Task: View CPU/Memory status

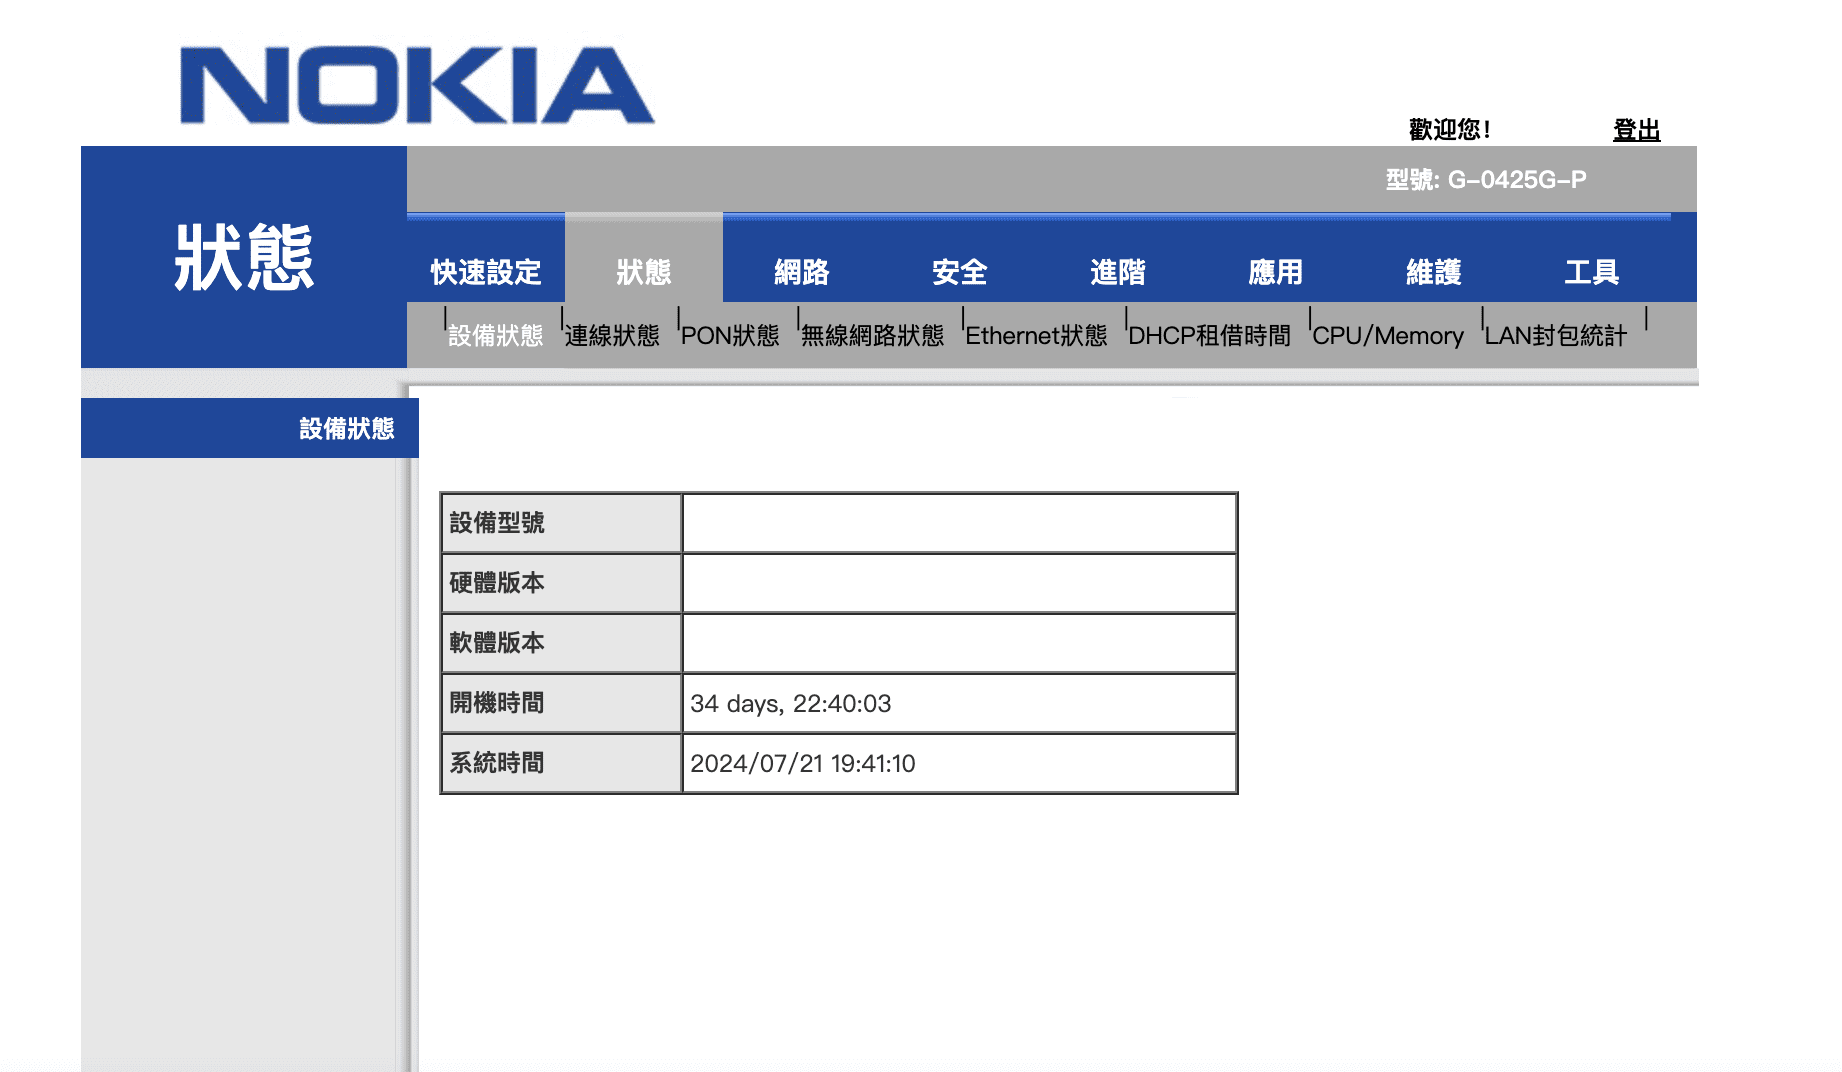Action: pos(1388,335)
